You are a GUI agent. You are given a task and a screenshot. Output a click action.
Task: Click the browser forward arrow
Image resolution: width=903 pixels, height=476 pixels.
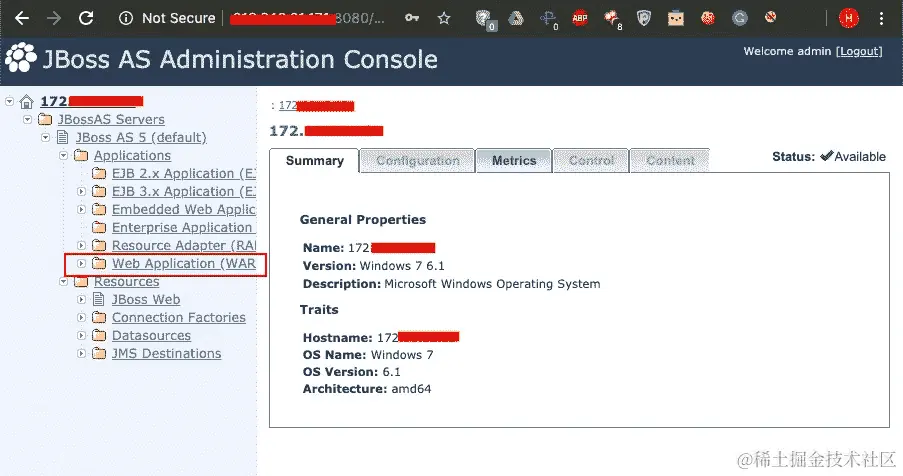tap(54, 18)
